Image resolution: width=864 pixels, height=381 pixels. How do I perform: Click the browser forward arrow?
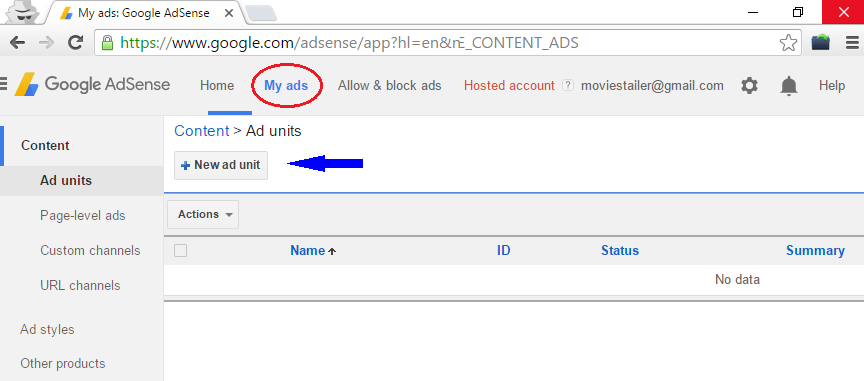tap(47, 42)
